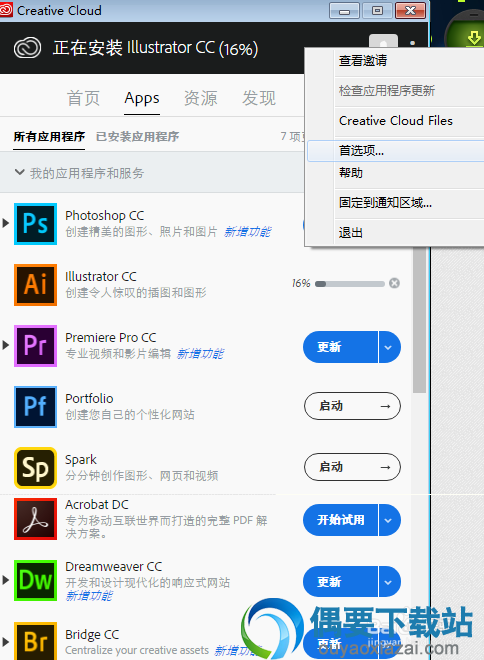The width and height of the screenshot is (484, 660).
Task: Click 启动 button for Spark
Action: tap(352, 467)
